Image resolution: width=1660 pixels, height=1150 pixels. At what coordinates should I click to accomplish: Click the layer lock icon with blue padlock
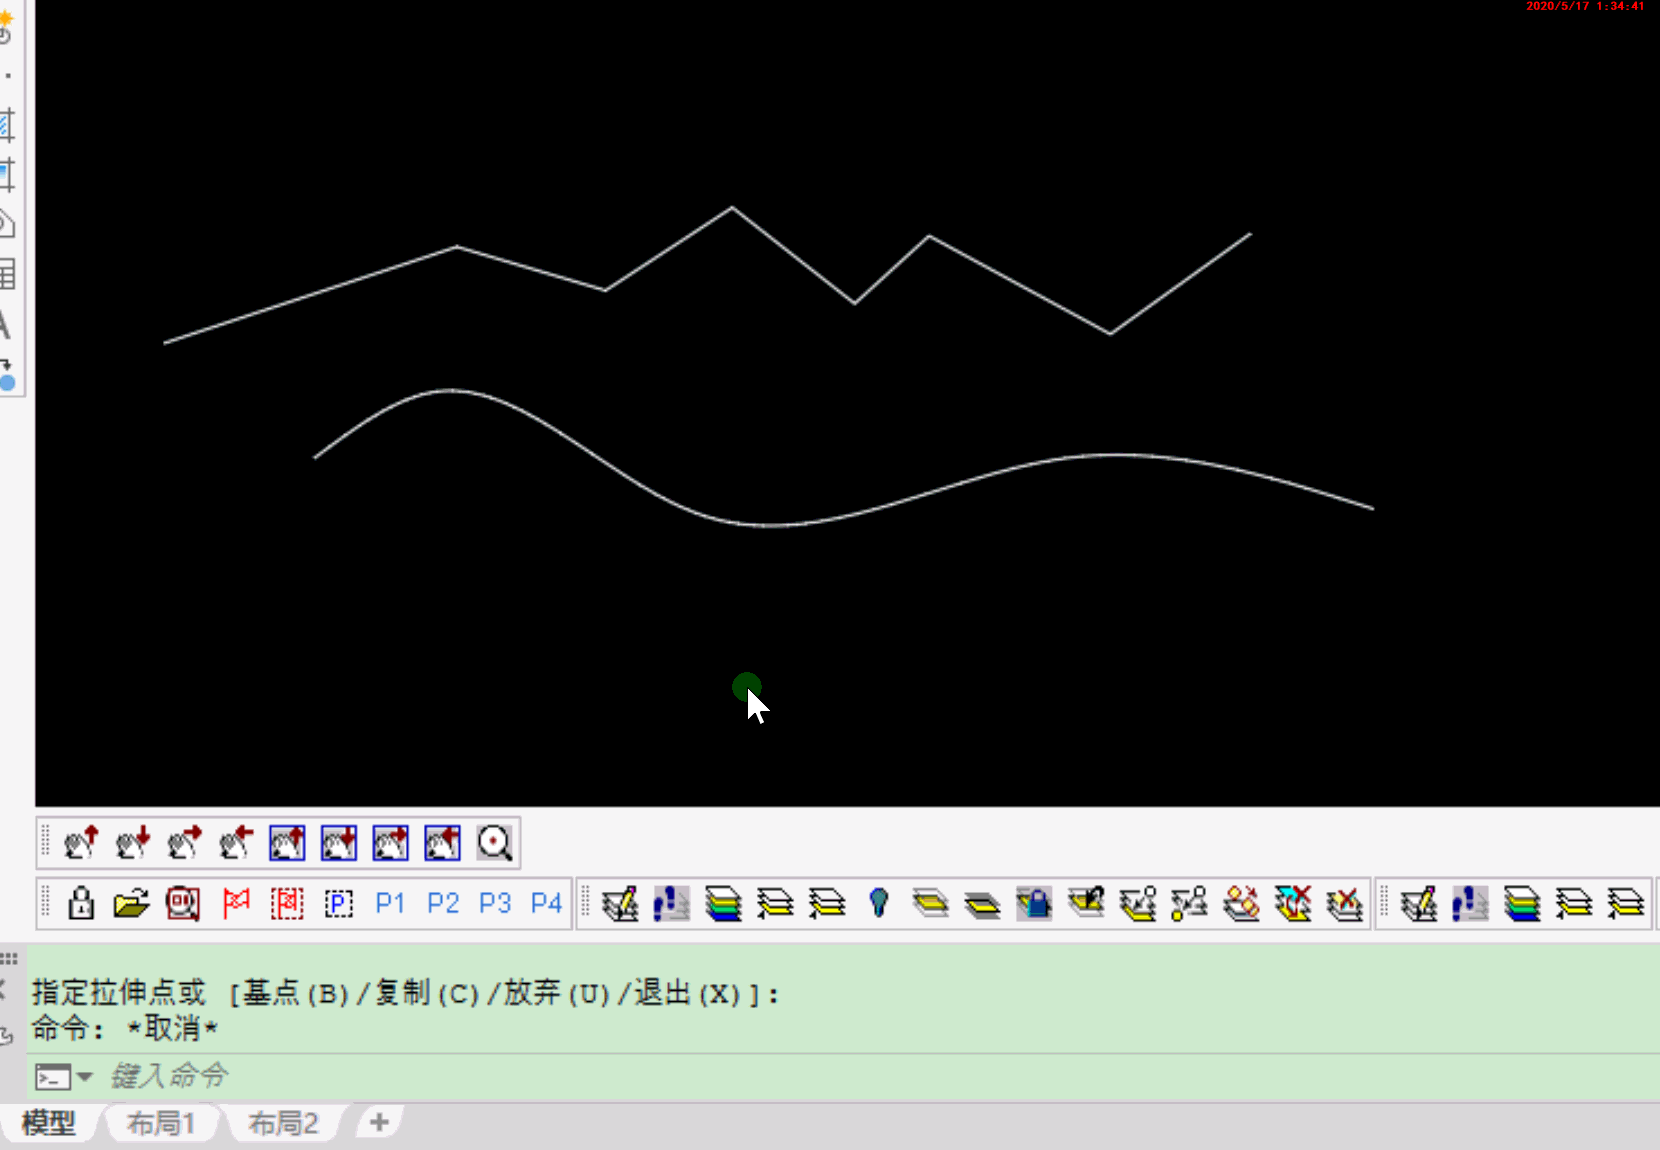(x=1035, y=903)
